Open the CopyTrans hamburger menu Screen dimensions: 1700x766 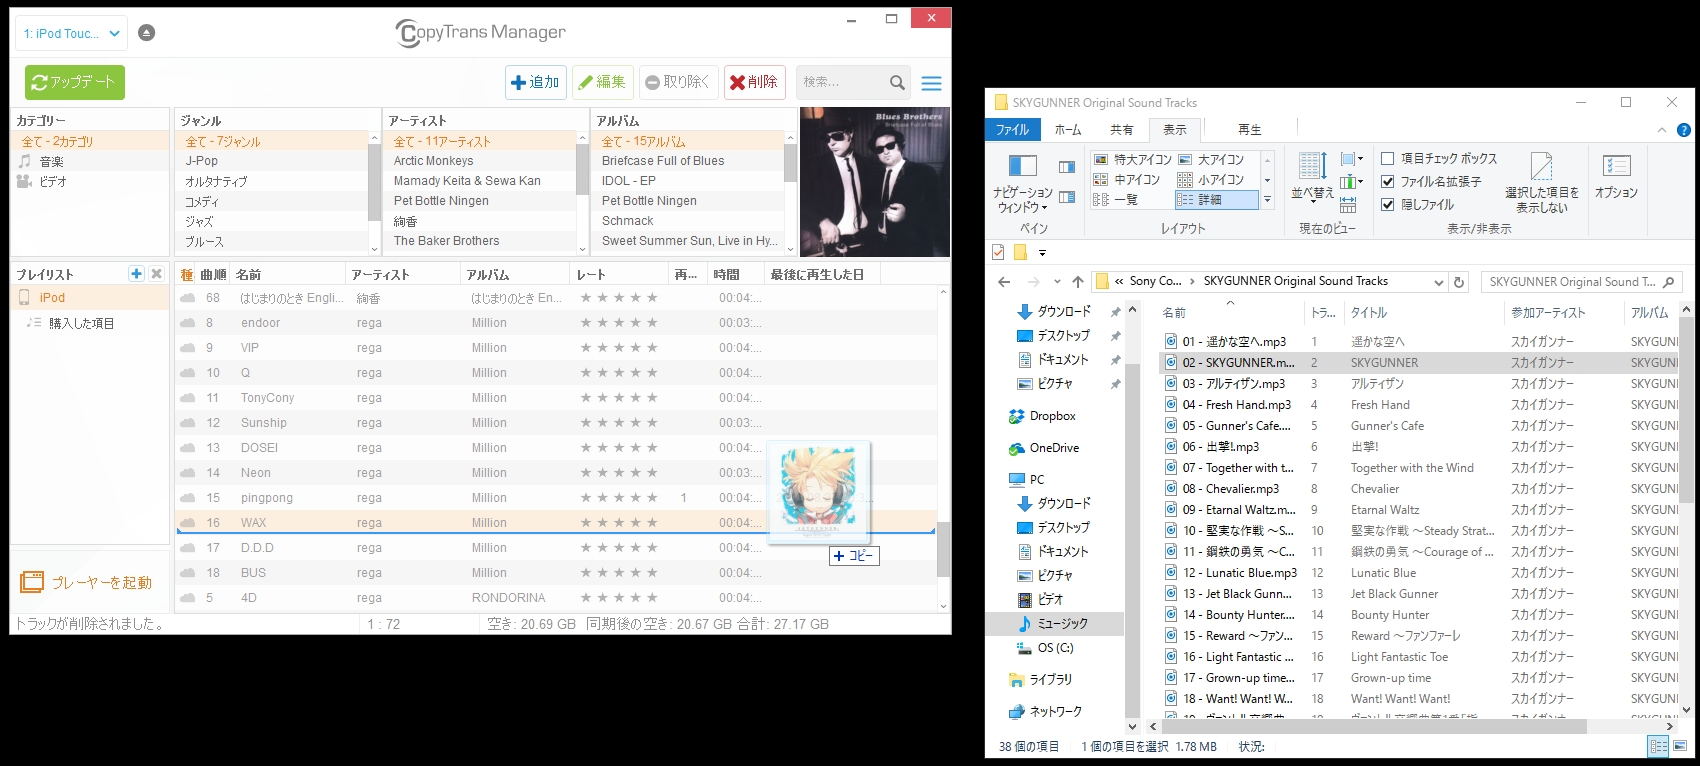tap(931, 83)
